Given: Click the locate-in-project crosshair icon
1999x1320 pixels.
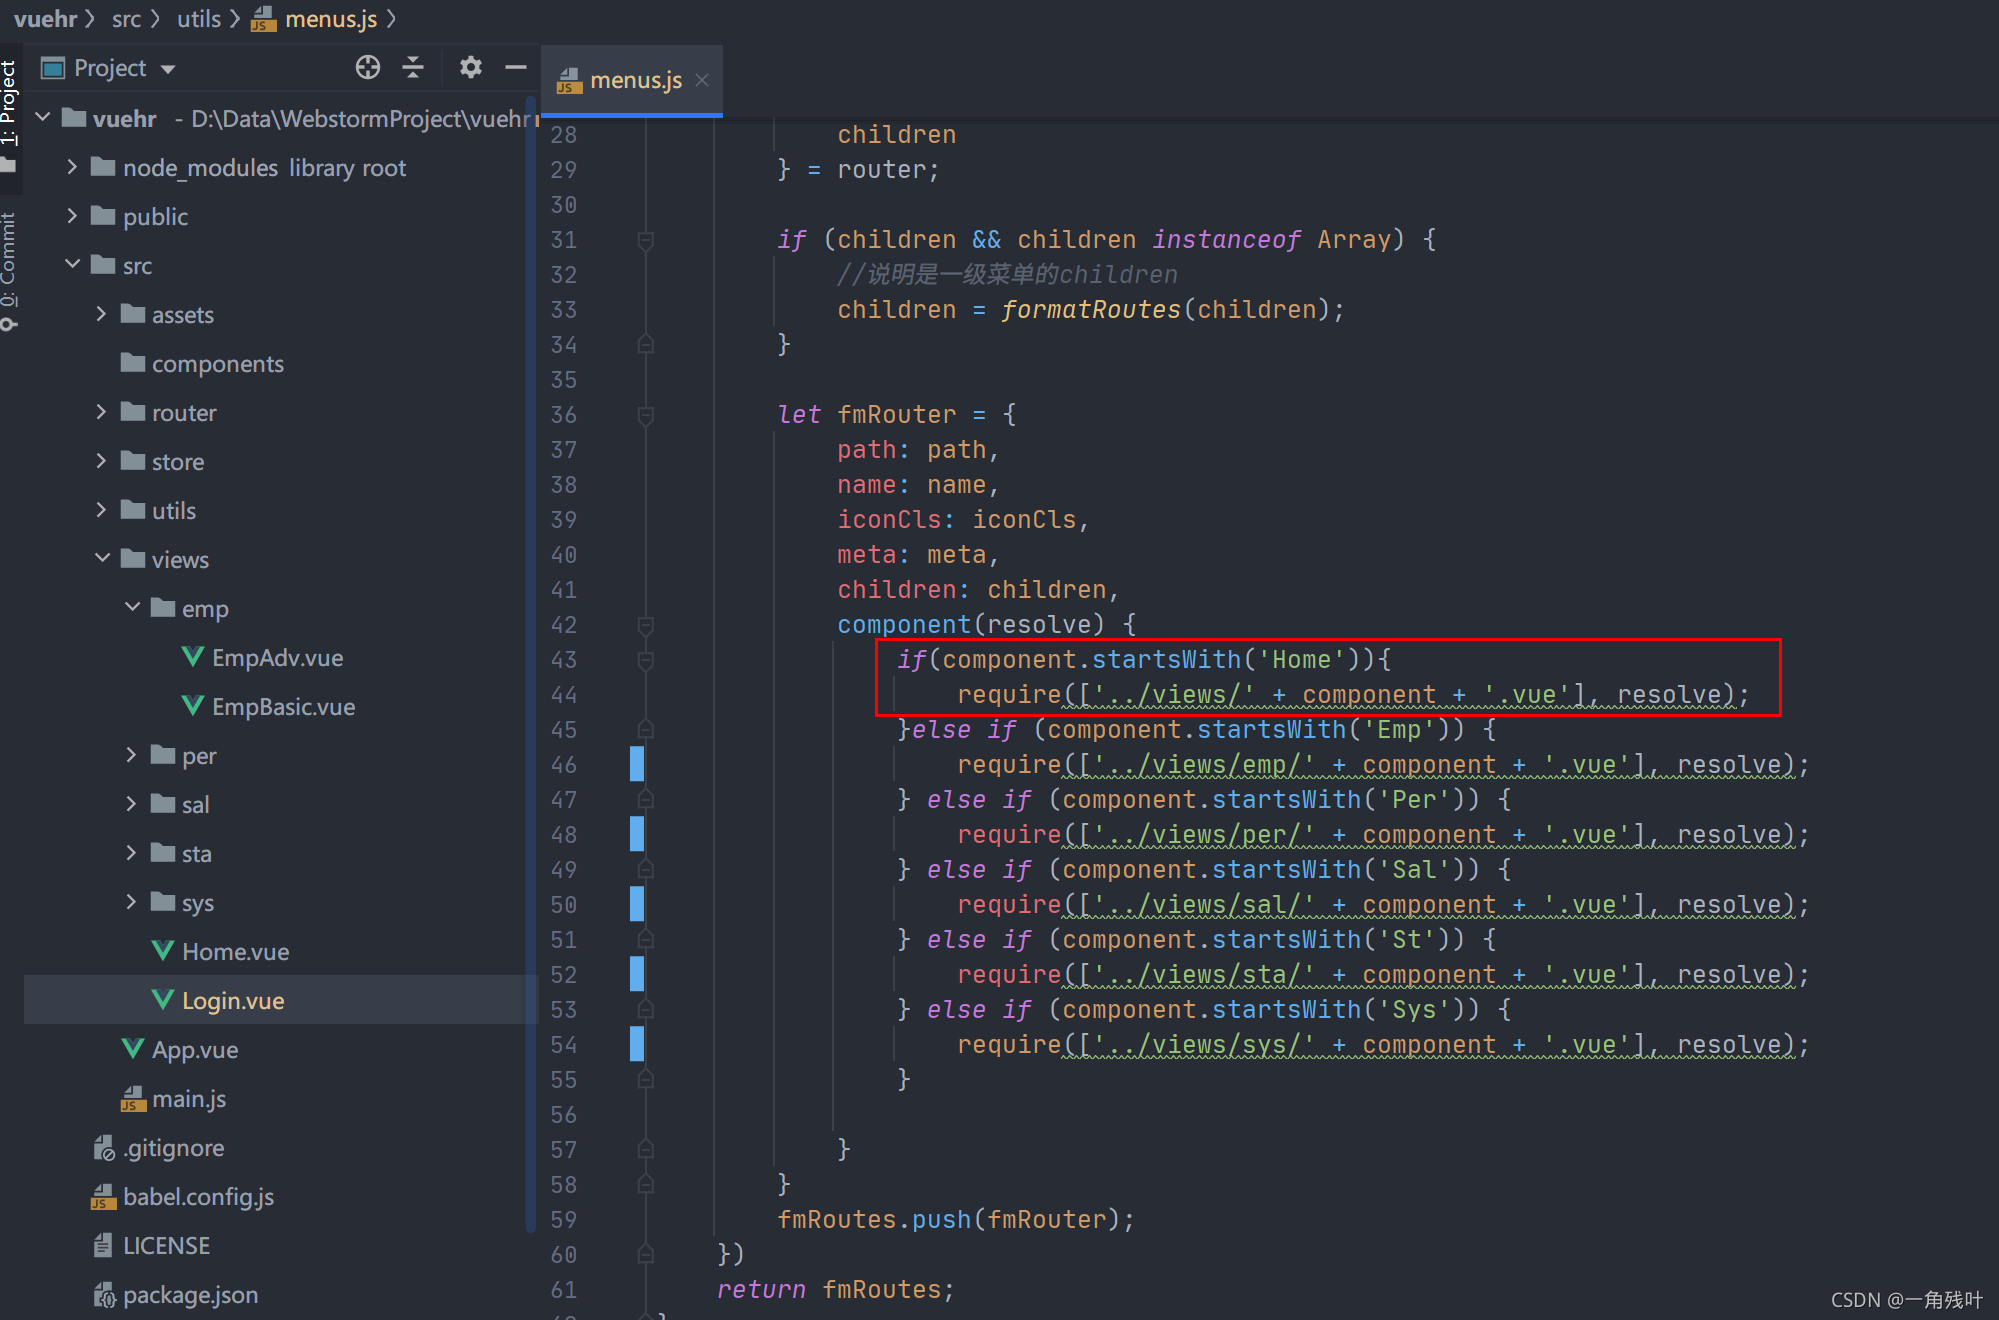Looking at the screenshot, I should pos(368,68).
